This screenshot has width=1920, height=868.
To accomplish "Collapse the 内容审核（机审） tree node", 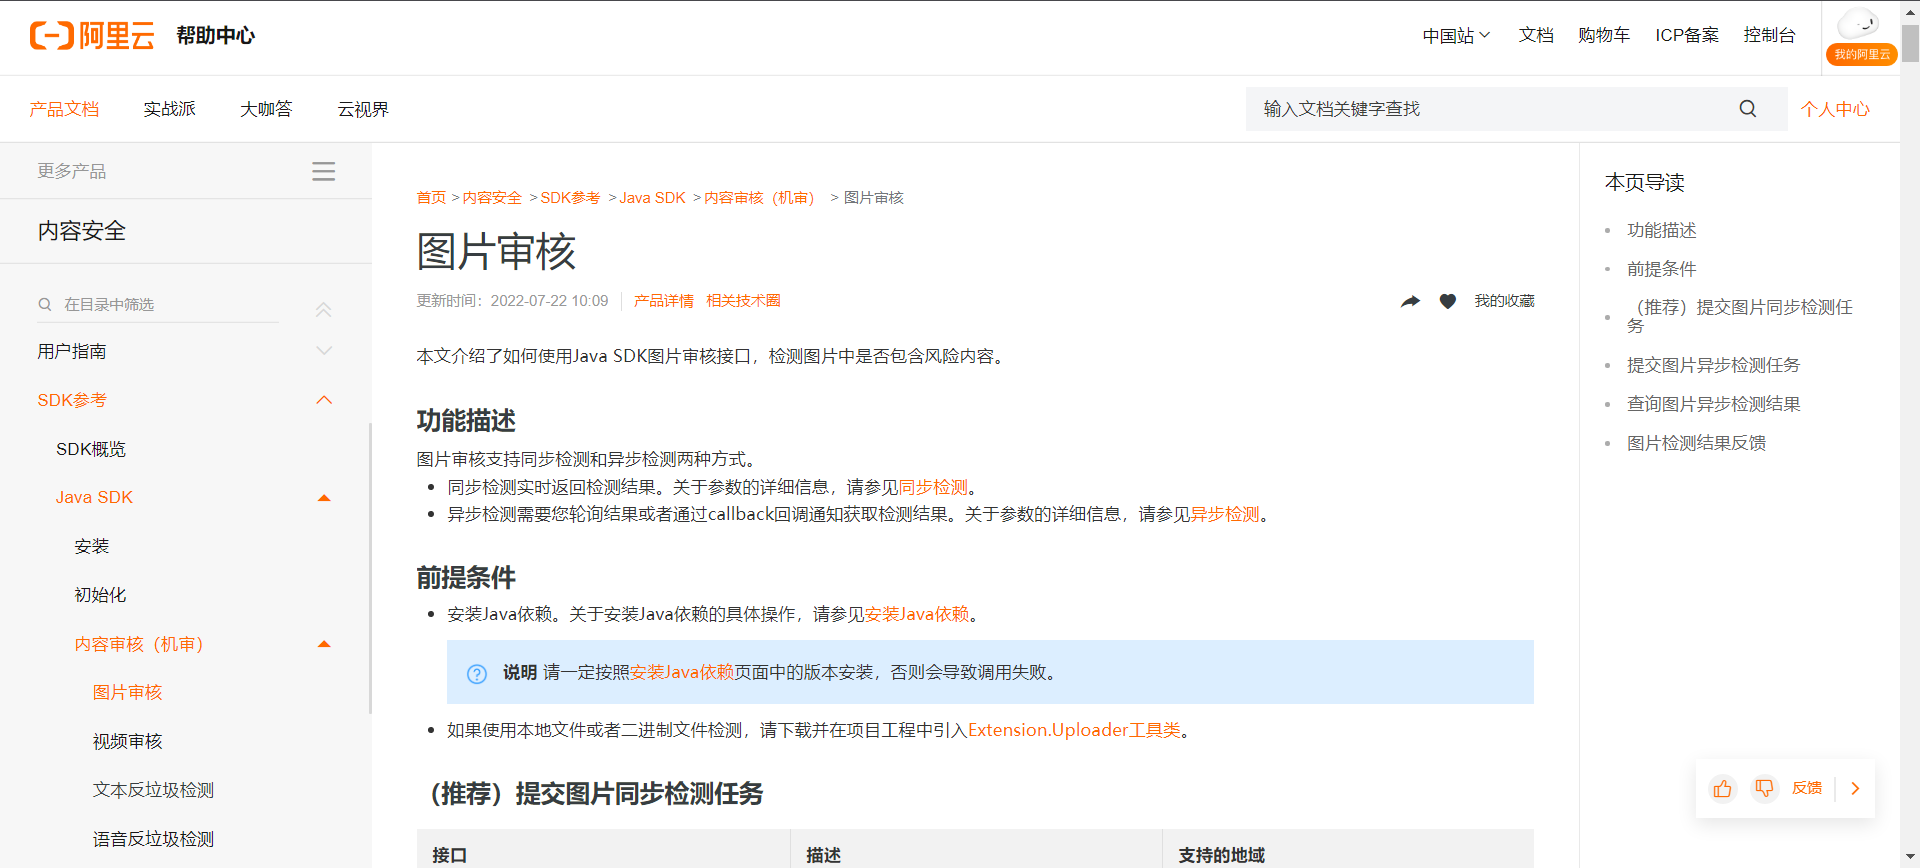I will (x=323, y=644).
